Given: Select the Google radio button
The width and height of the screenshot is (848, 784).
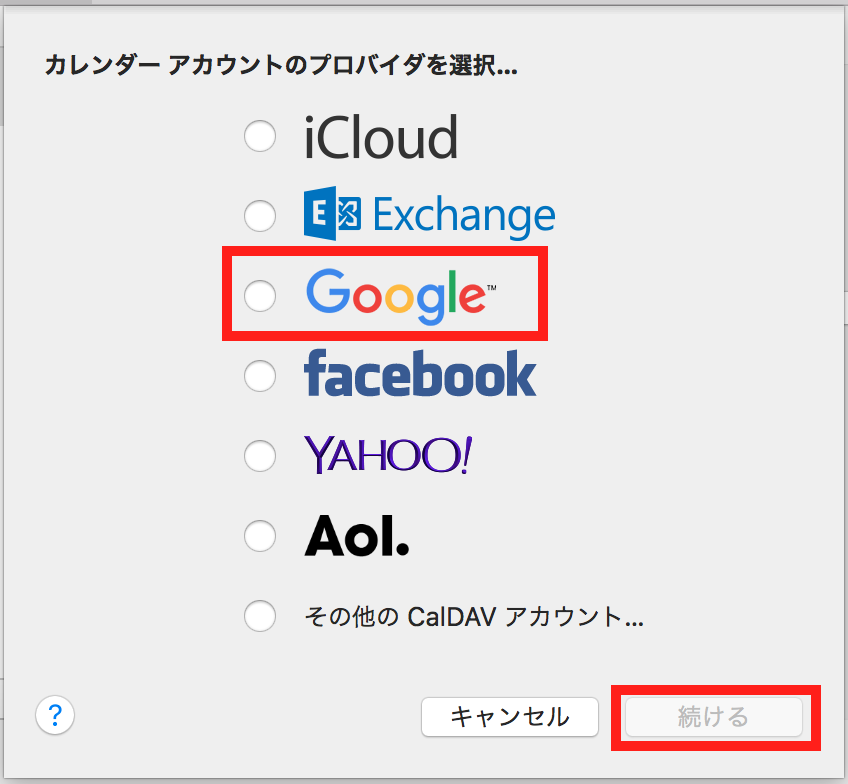Looking at the screenshot, I should click(260, 296).
